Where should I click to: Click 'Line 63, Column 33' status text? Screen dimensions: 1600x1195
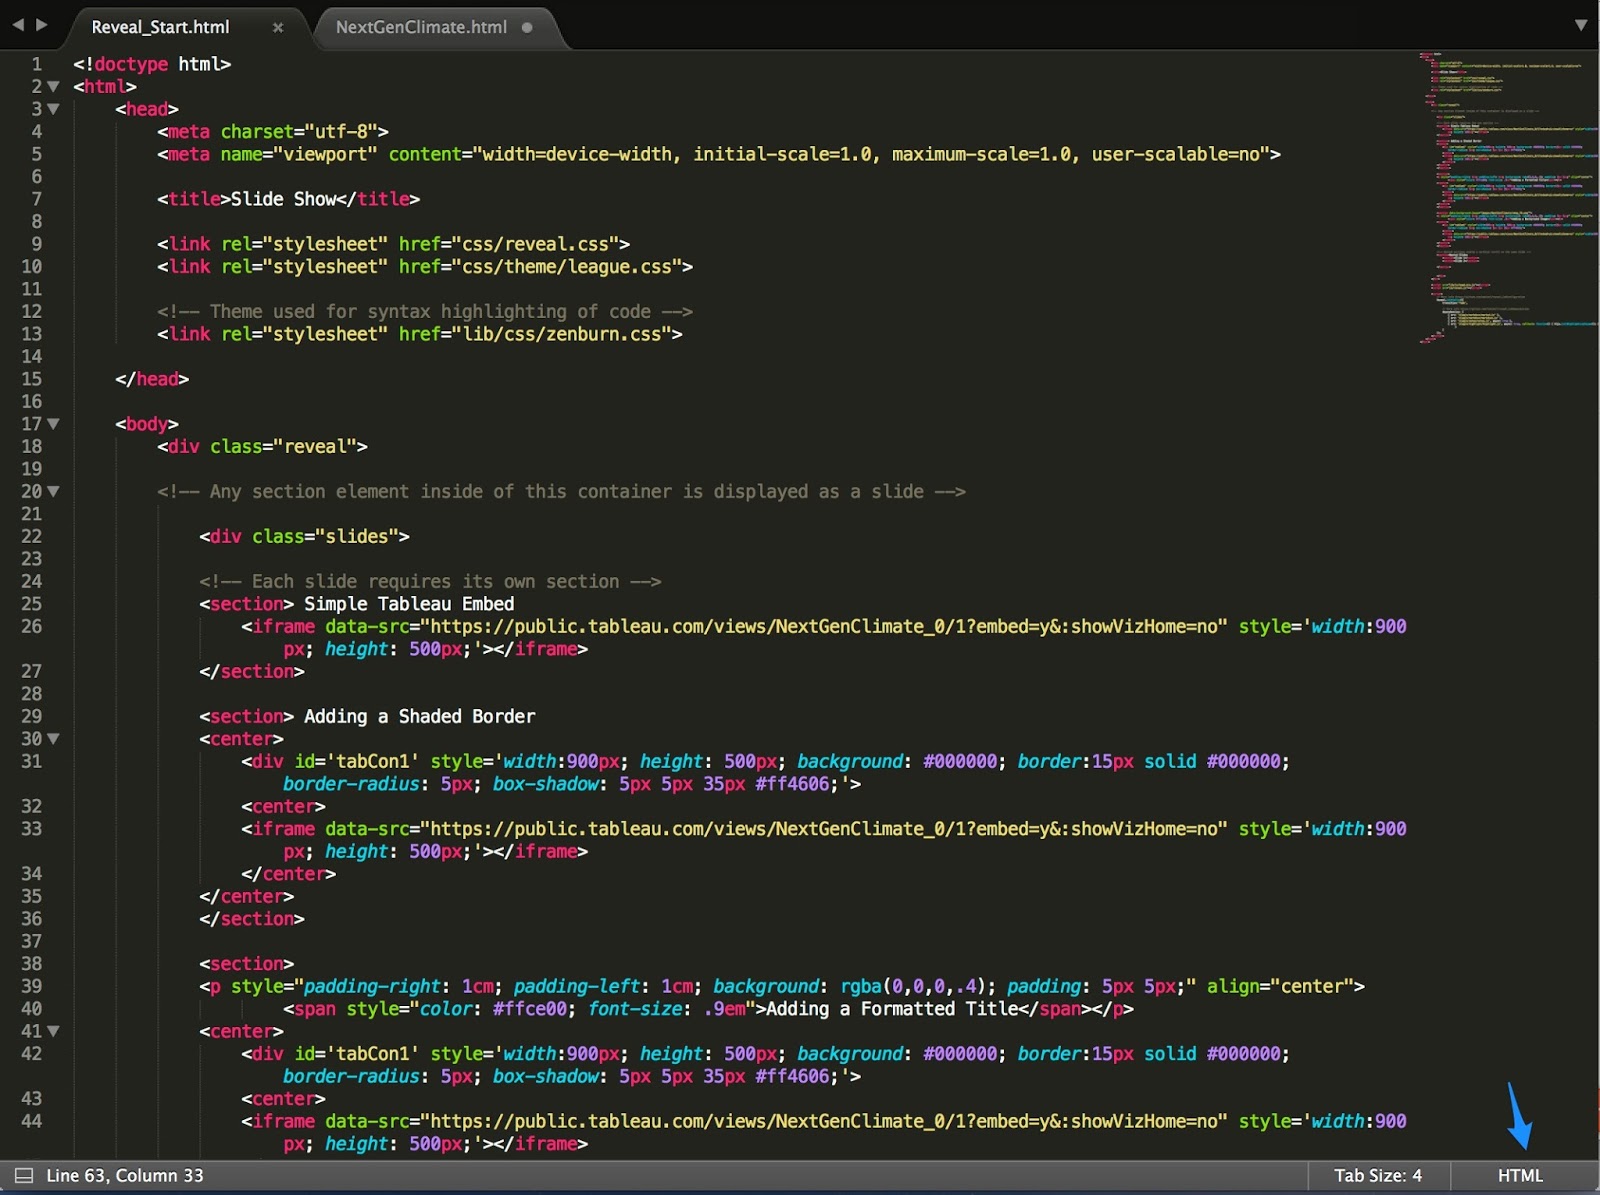point(125,1176)
